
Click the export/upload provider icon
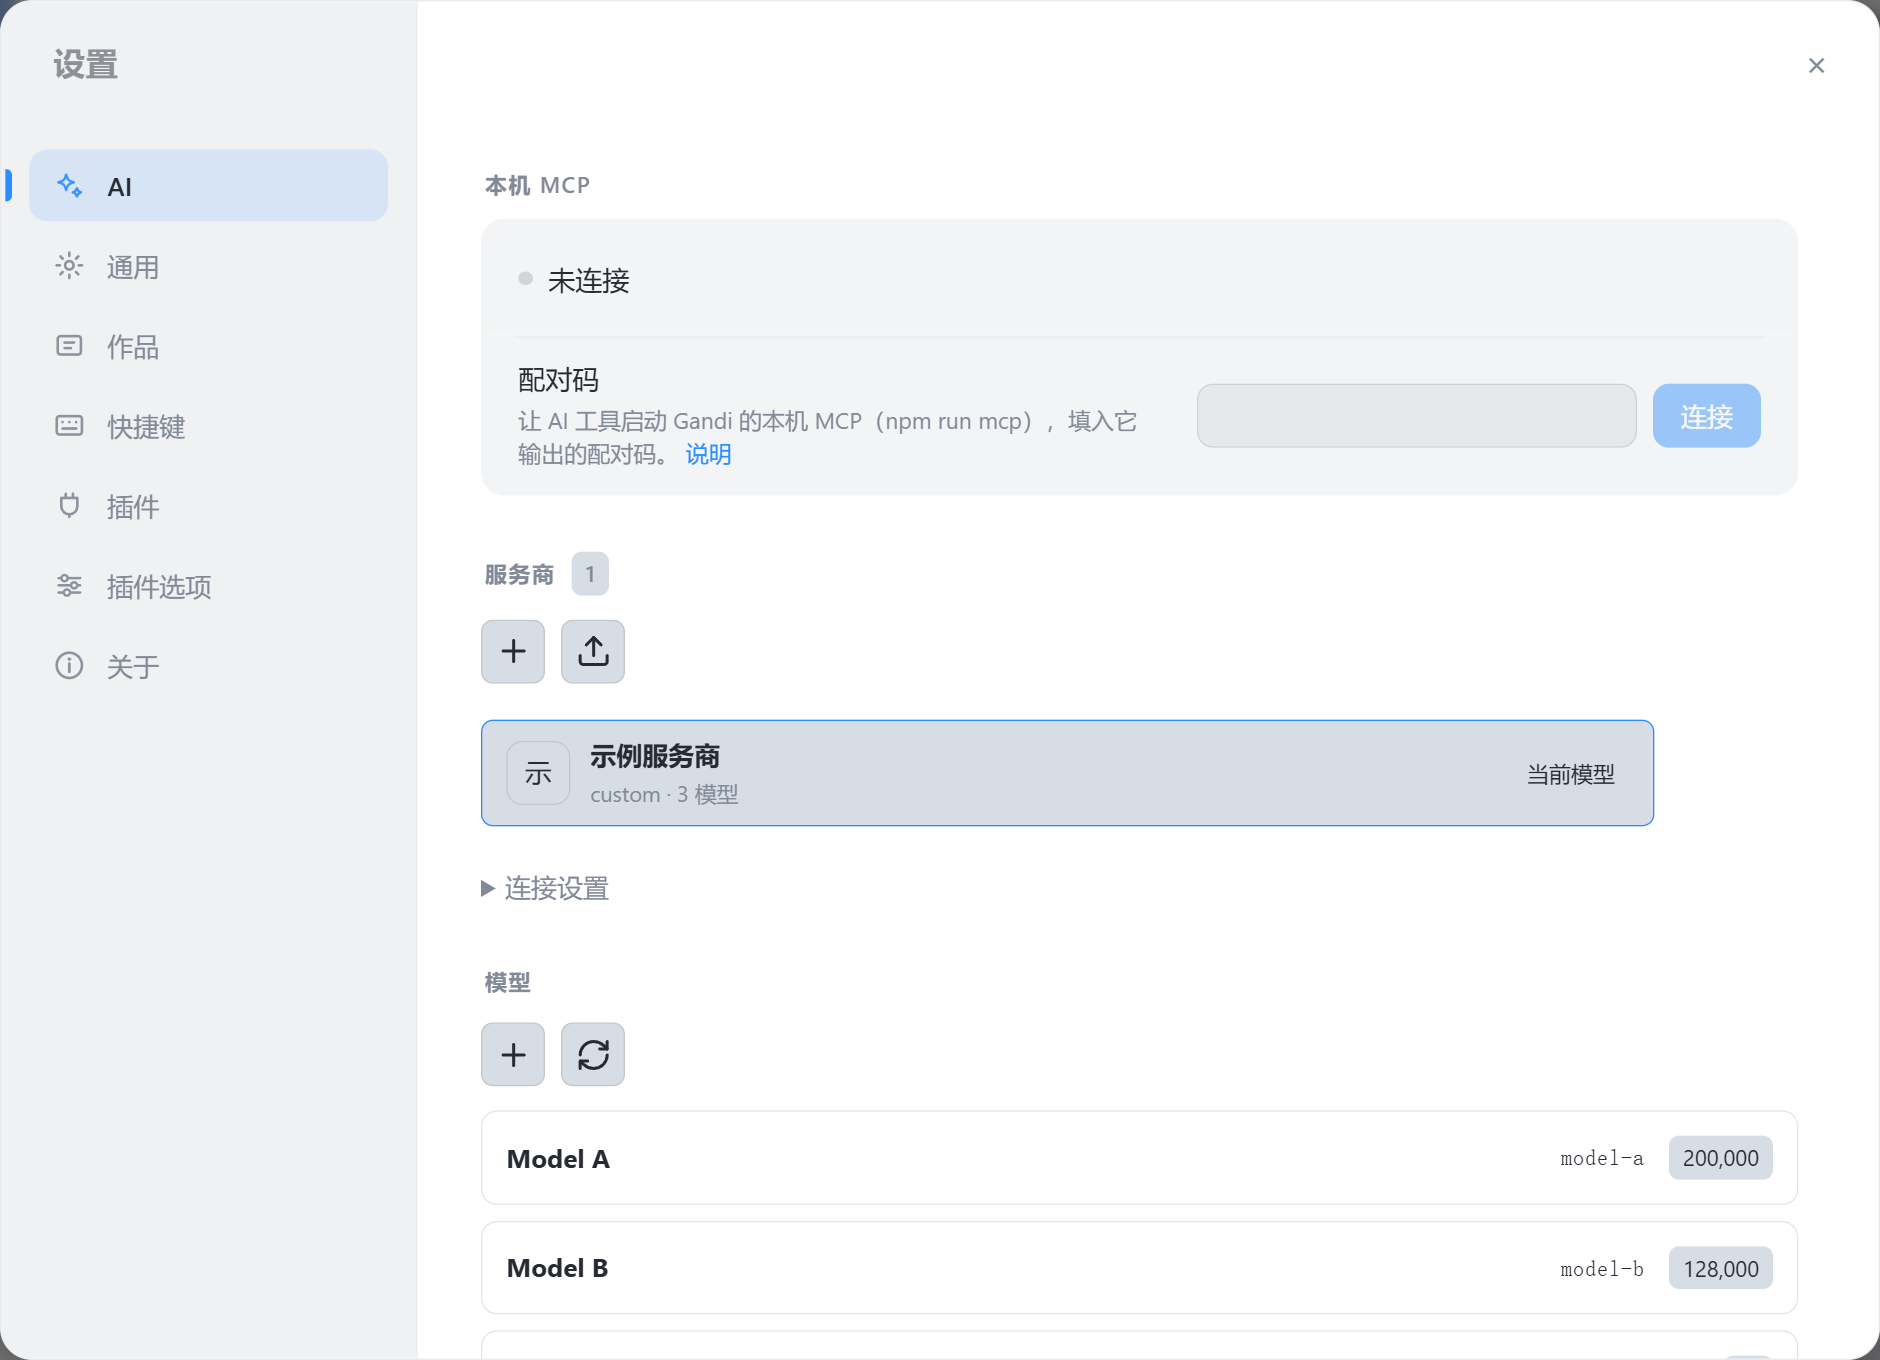point(593,652)
